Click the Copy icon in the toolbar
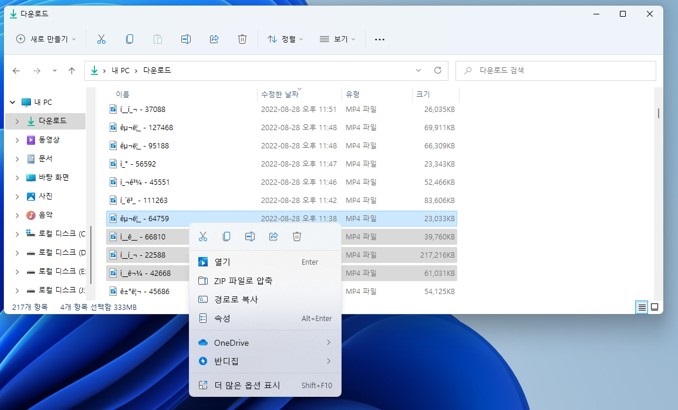Image resolution: width=678 pixels, height=410 pixels. pos(129,39)
